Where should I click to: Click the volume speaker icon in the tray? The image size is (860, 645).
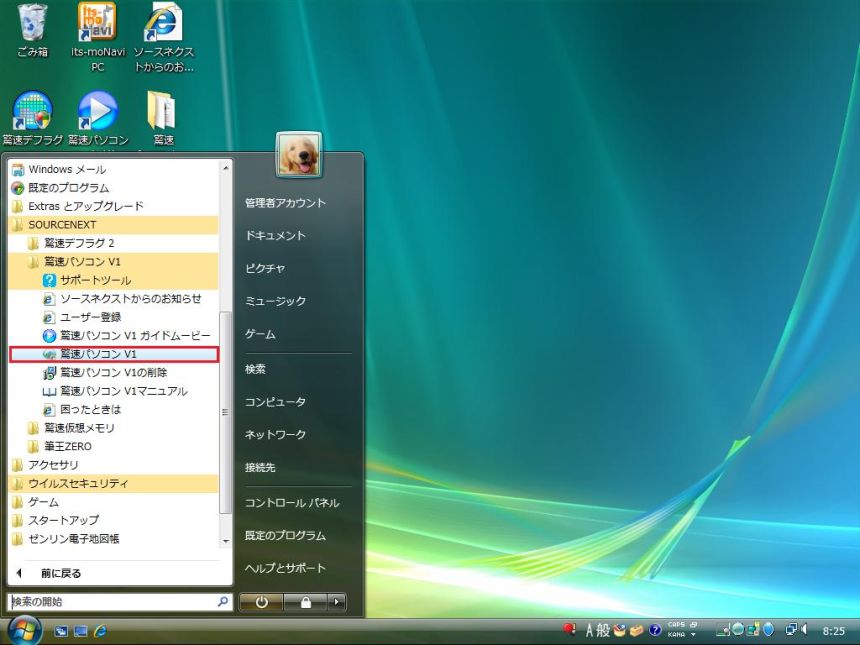pos(804,630)
